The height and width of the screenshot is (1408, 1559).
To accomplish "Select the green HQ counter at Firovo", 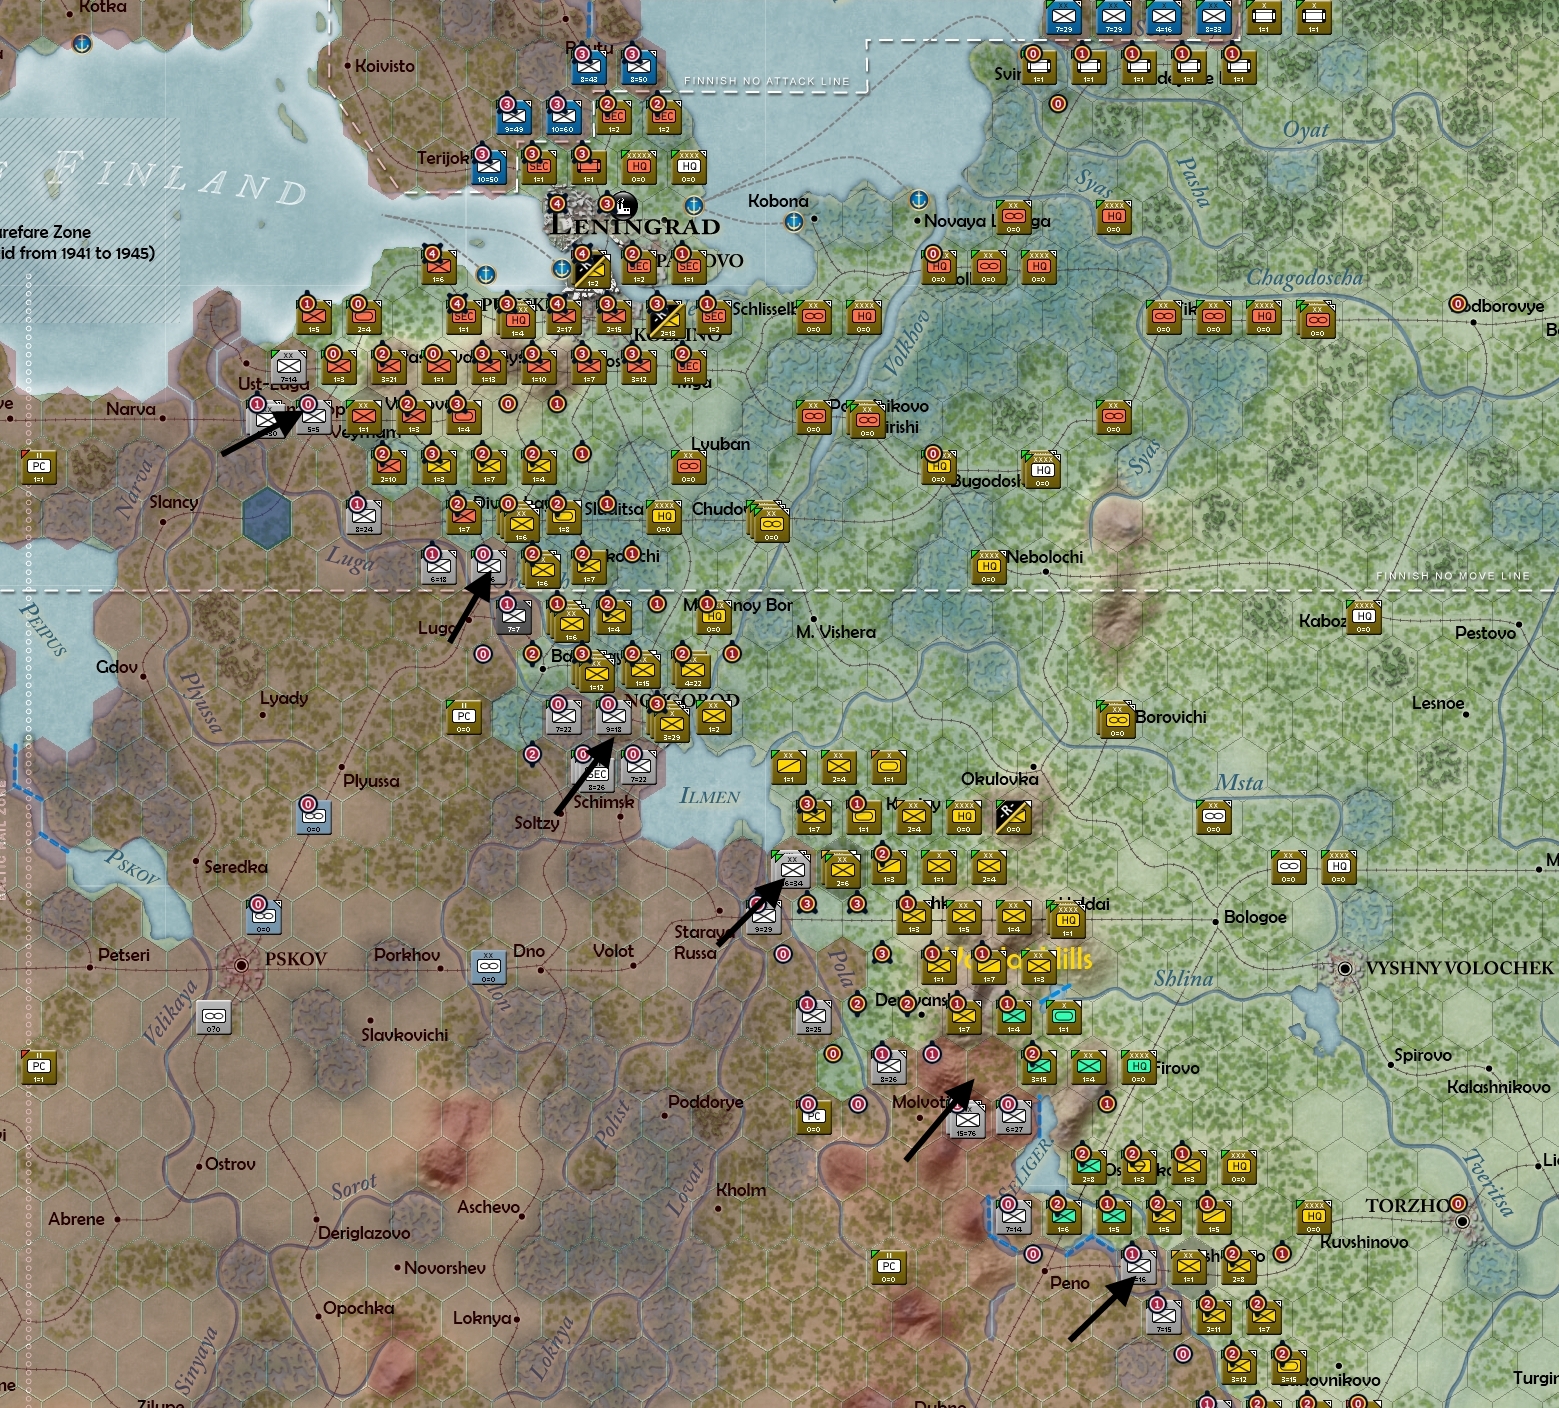I will pos(1138,1067).
